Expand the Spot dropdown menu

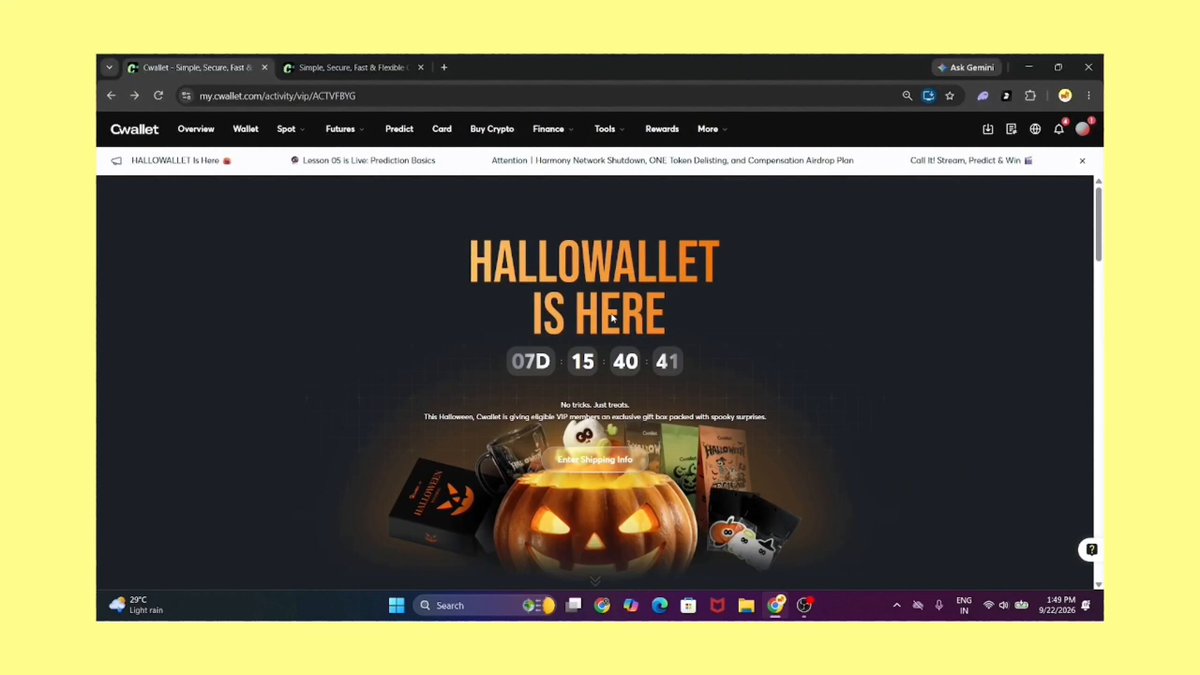pyautogui.click(x=291, y=129)
